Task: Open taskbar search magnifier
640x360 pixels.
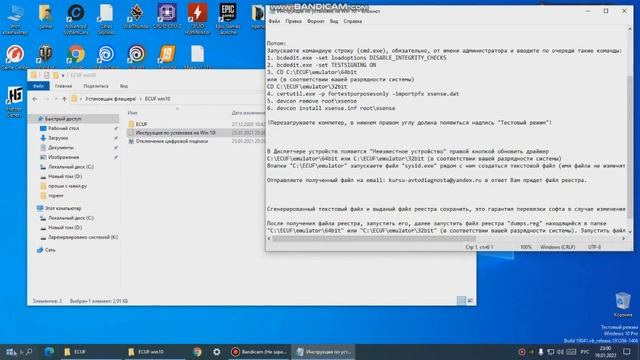Action: coord(29,352)
